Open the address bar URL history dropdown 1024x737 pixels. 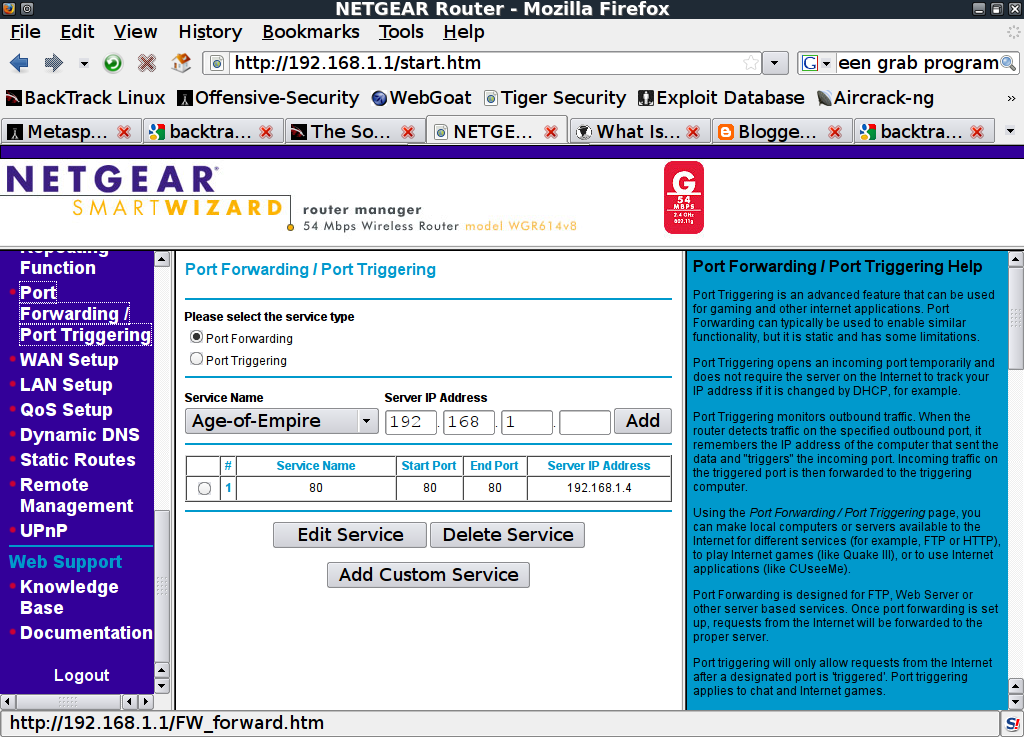pos(775,63)
